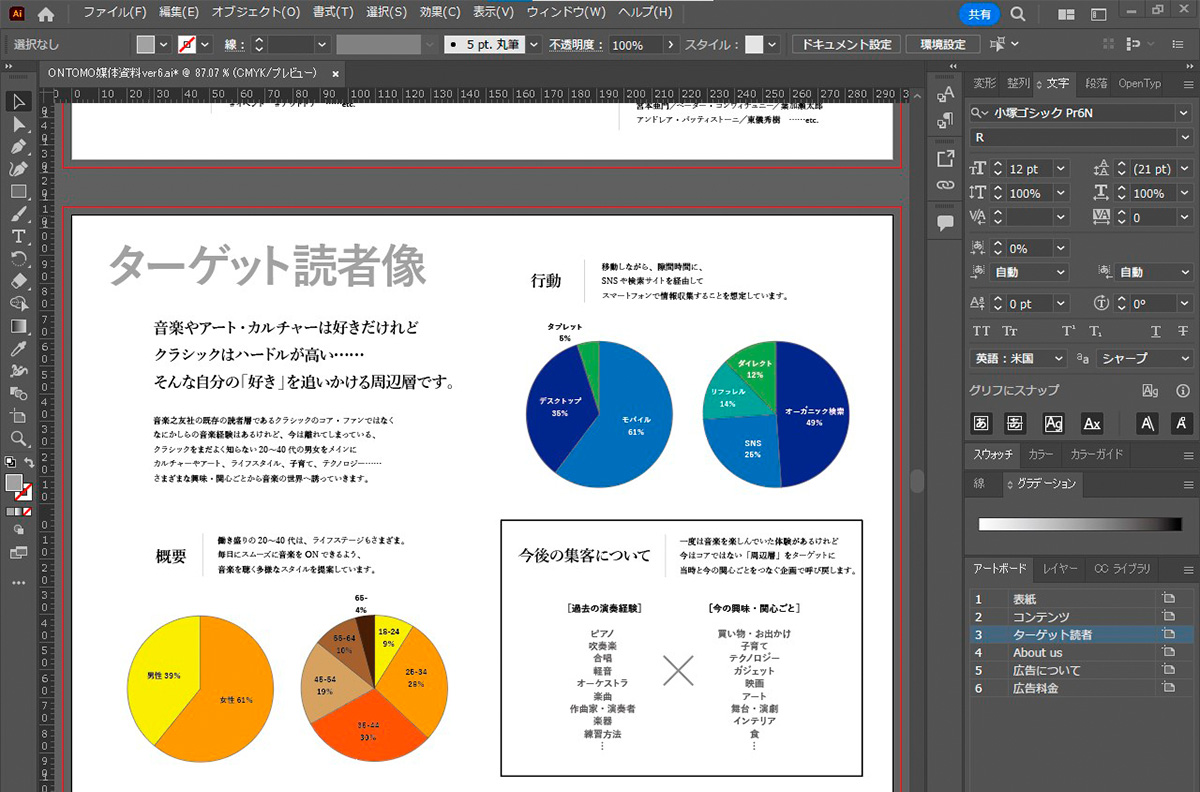Toggle All Caps (TT) text style

(x=981, y=331)
